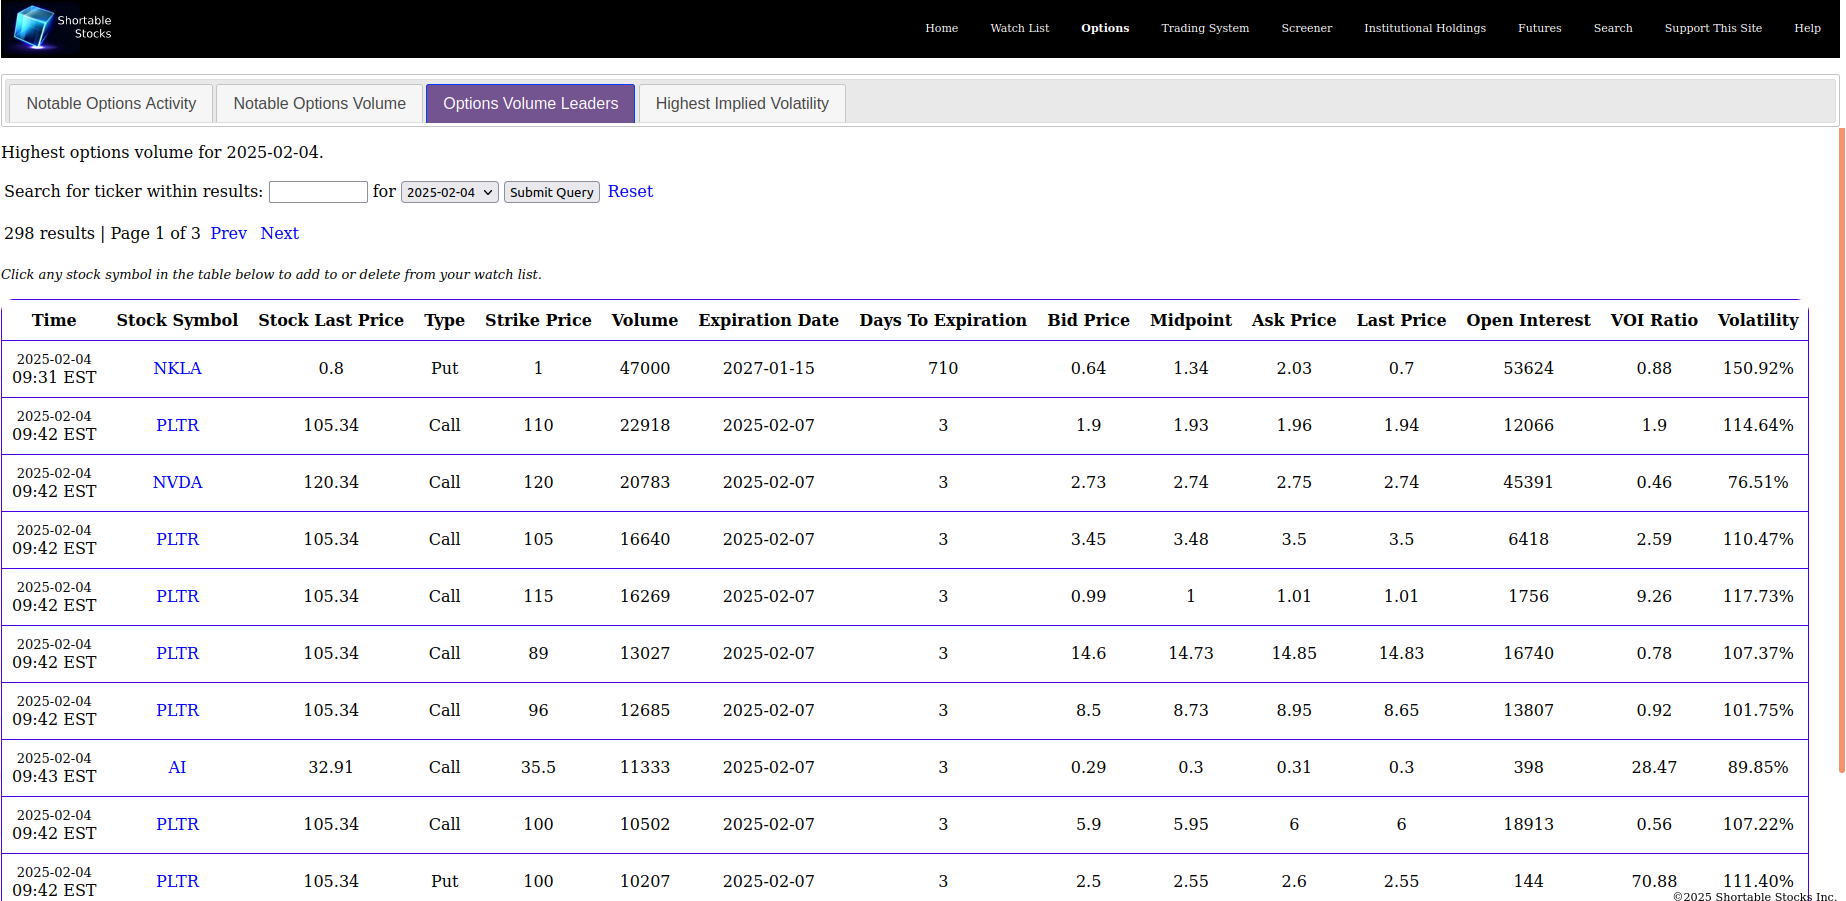The width and height of the screenshot is (1846, 901).
Task: Click the AI stock symbol
Action: pos(177,767)
